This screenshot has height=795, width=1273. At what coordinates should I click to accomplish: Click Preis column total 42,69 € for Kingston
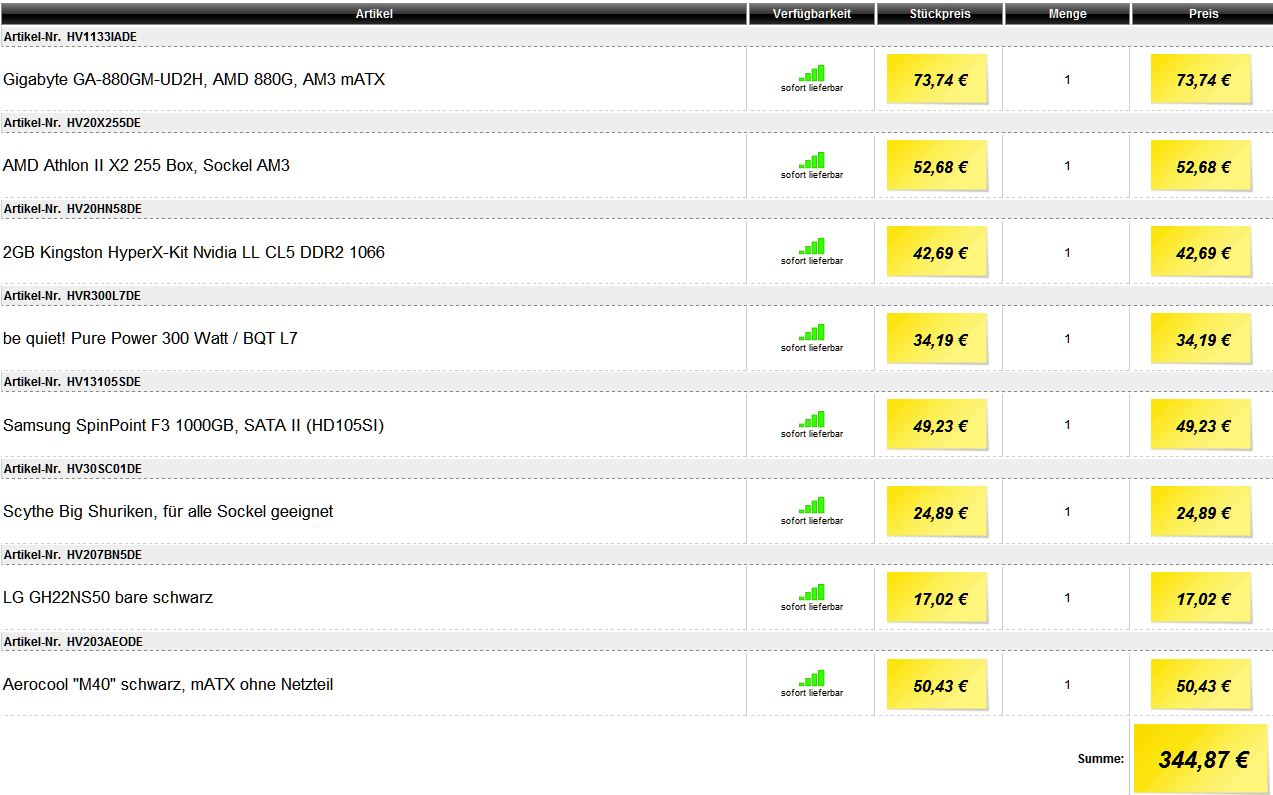1201,252
